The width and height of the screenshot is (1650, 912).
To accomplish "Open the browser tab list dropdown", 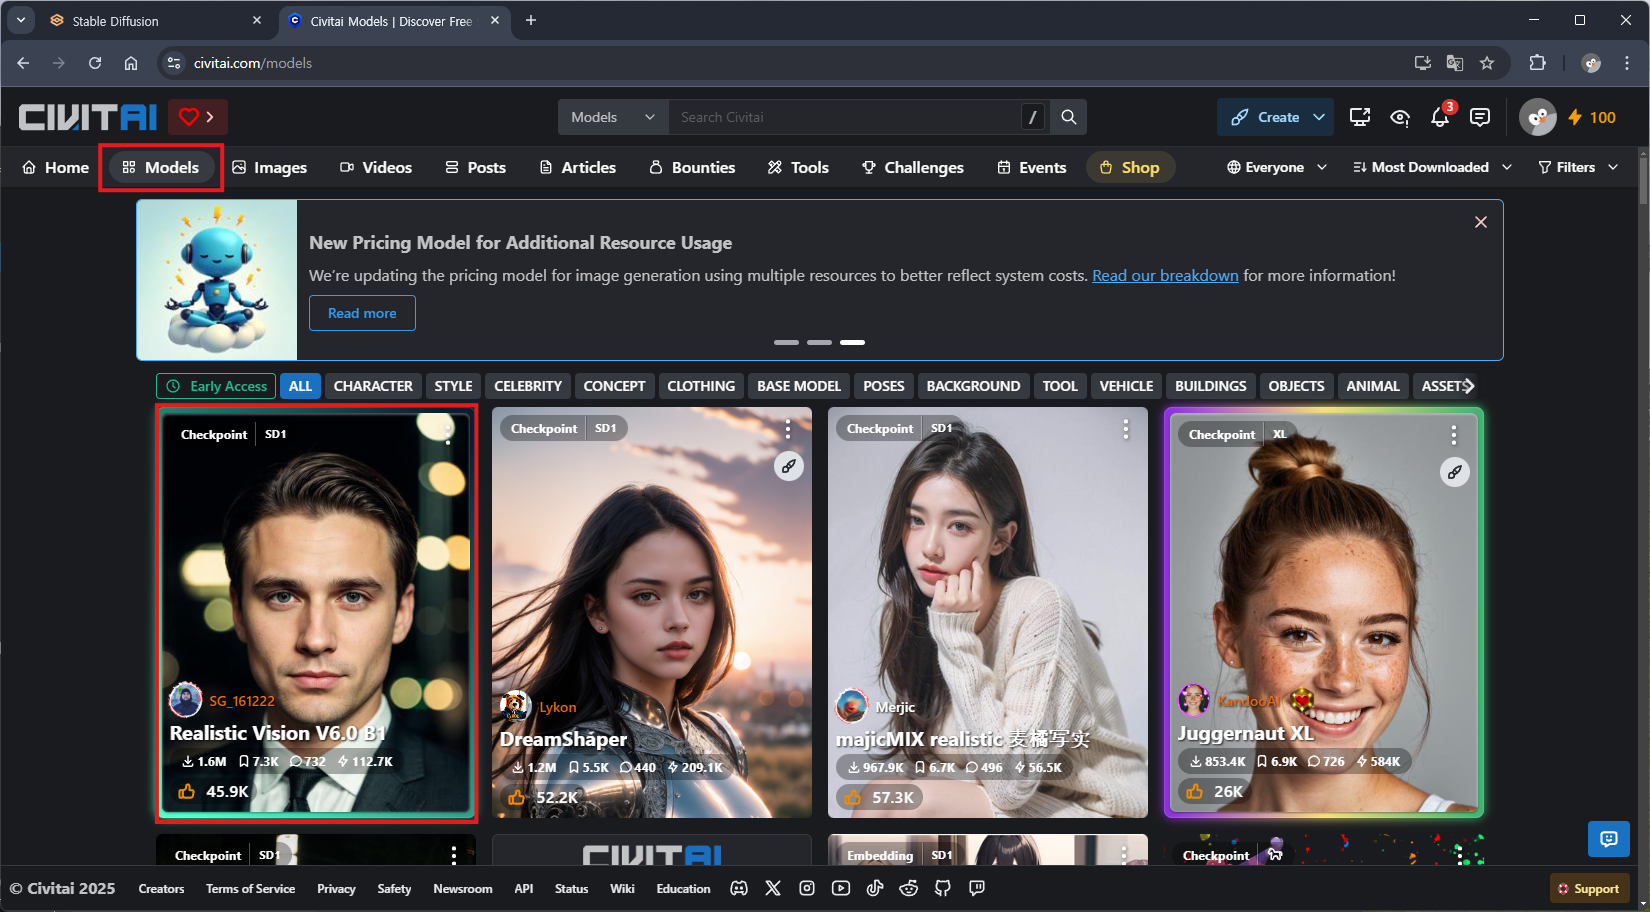I will pos(21,20).
